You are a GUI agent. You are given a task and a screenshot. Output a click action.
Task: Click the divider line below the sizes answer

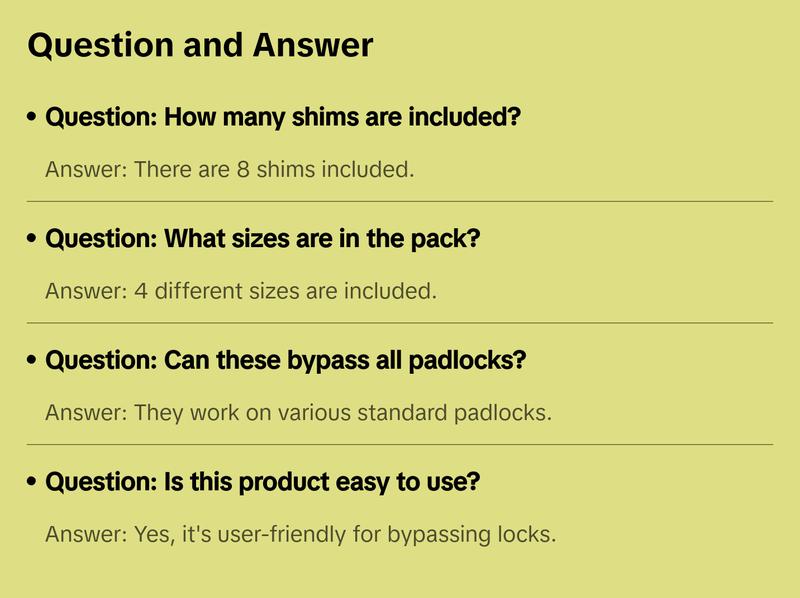click(x=400, y=323)
